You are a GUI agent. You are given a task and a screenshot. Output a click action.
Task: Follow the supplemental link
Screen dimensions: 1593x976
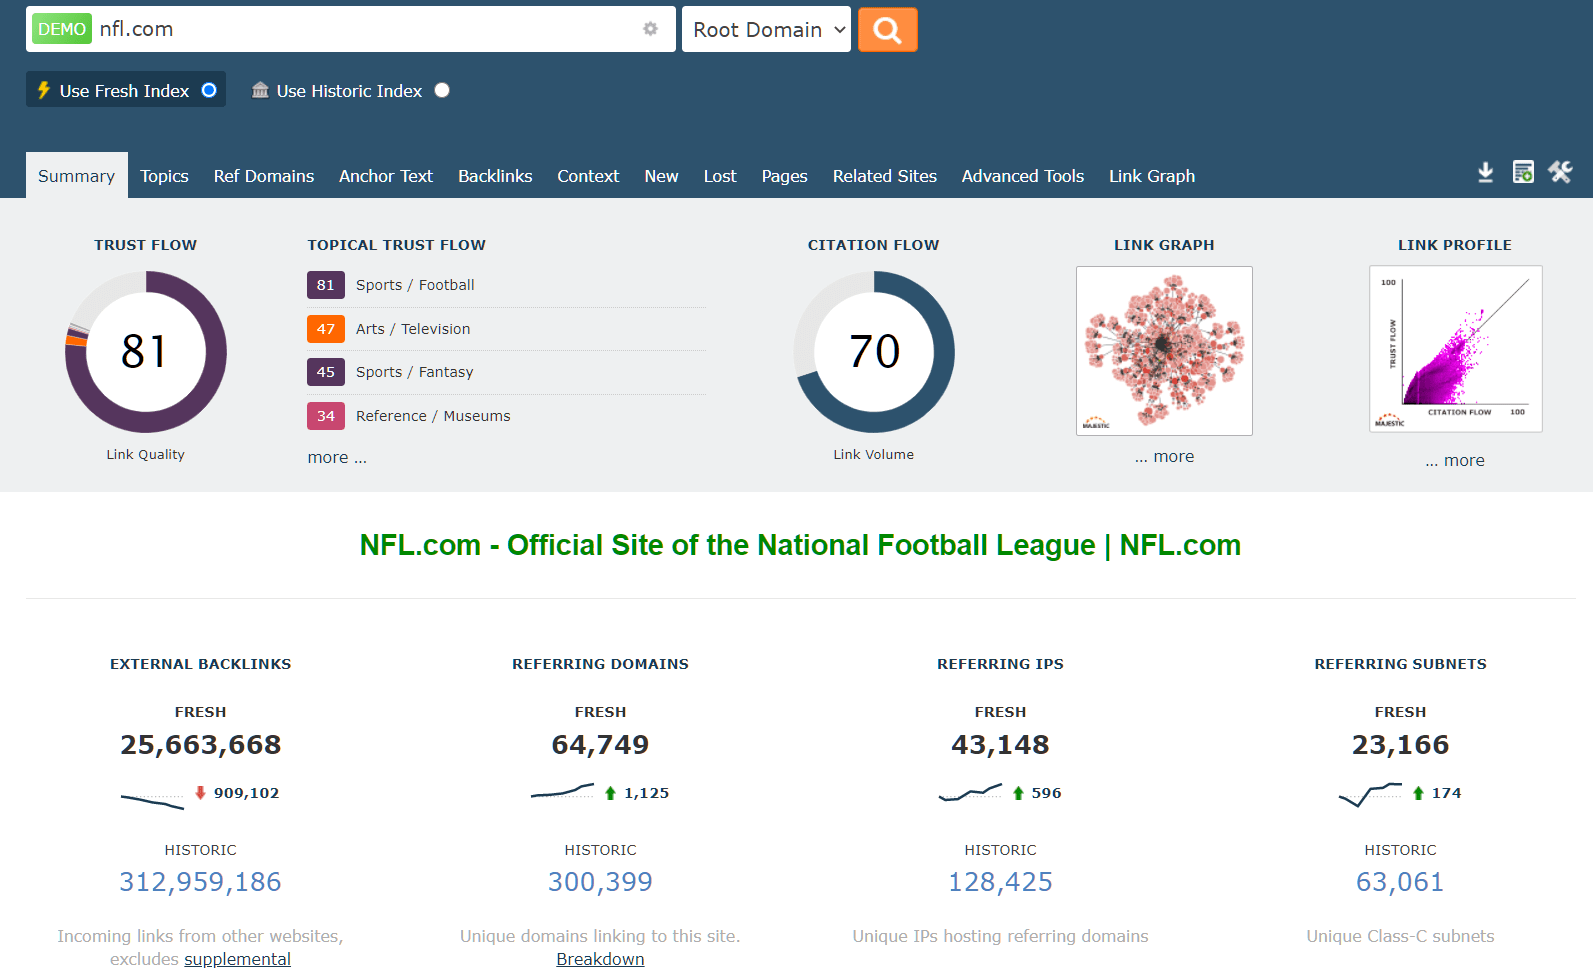pyautogui.click(x=237, y=959)
